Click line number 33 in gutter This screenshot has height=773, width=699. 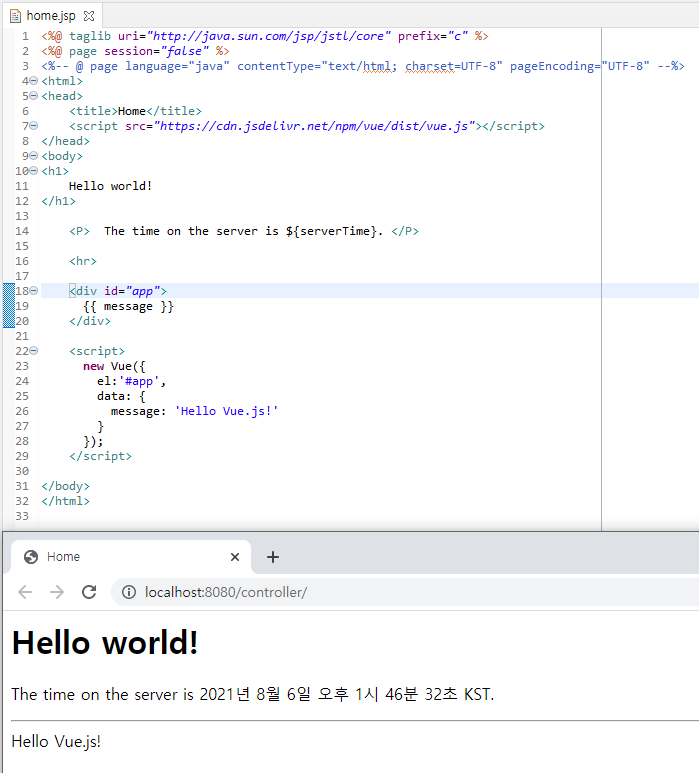pos(22,516)
